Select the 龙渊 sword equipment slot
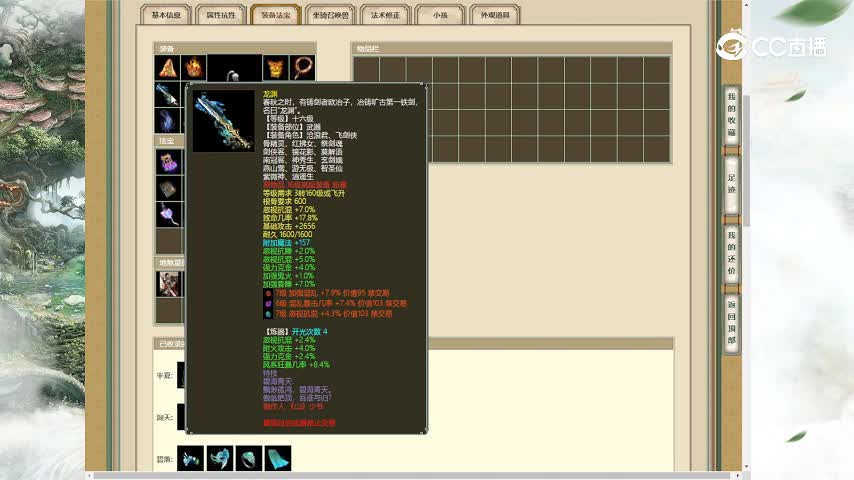The height and width of the screenshot is (480, 854). click(167, 94)
